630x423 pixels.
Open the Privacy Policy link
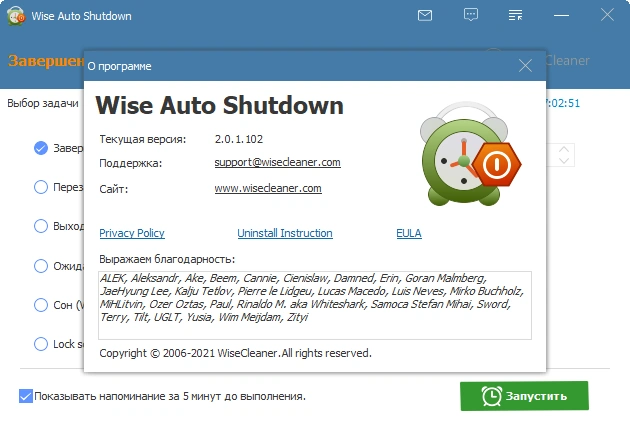[132, 233]
